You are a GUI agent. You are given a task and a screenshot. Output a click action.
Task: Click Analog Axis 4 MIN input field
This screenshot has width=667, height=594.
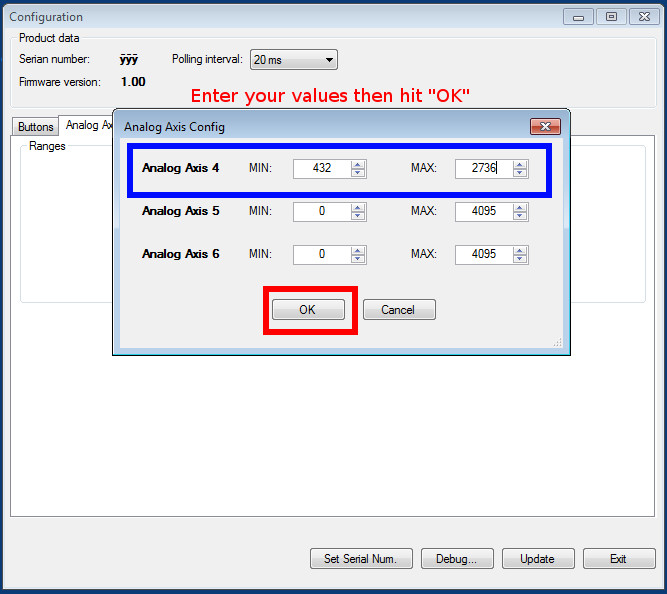click(322, 168)
